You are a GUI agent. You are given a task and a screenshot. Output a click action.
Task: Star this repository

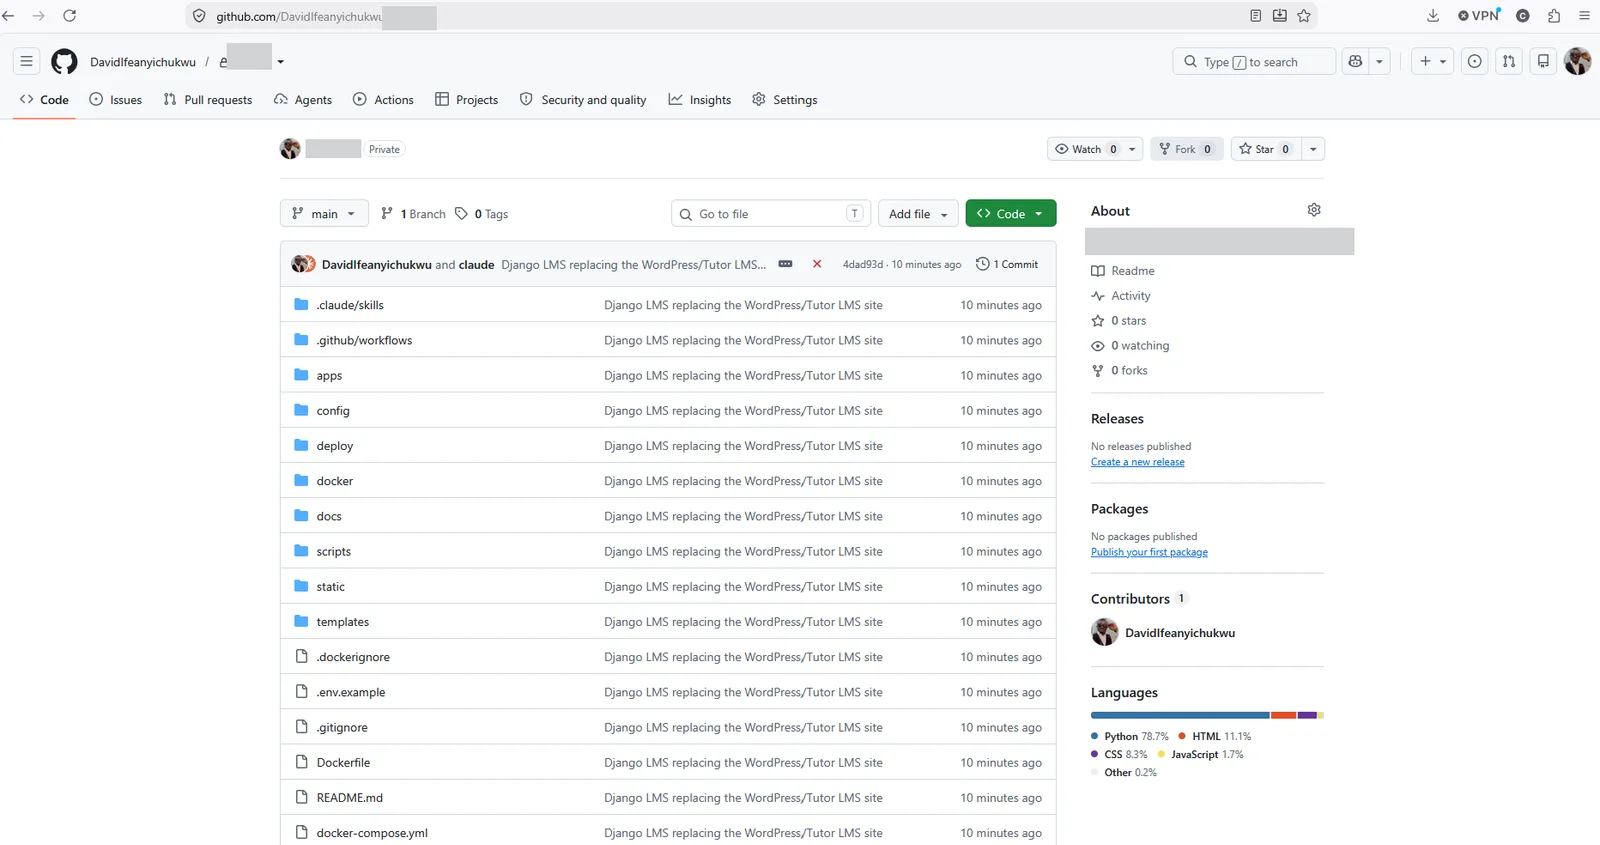(x=1265, y=149)
